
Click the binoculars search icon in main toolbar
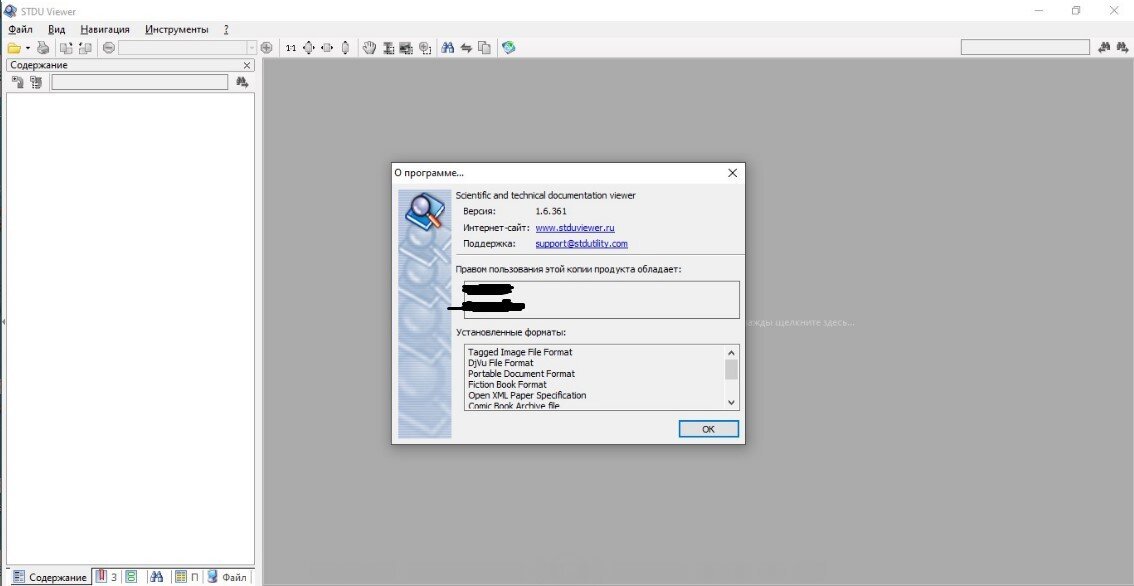click(x=448, y=48)
